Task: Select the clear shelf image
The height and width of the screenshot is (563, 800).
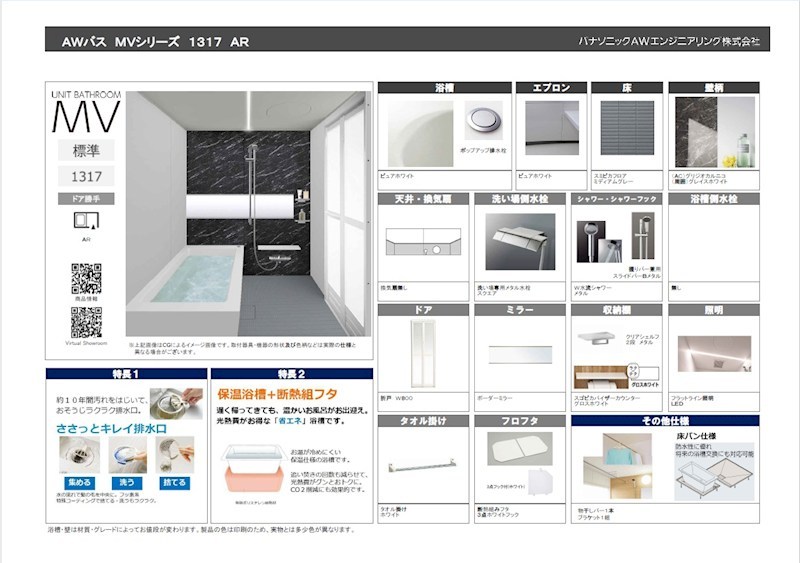Action: [x=597, y=338]
